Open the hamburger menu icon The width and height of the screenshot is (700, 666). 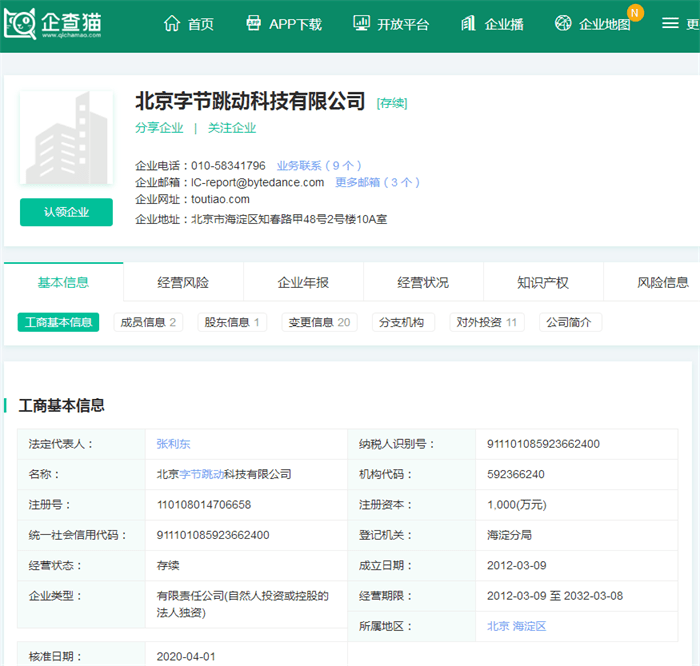670,23
